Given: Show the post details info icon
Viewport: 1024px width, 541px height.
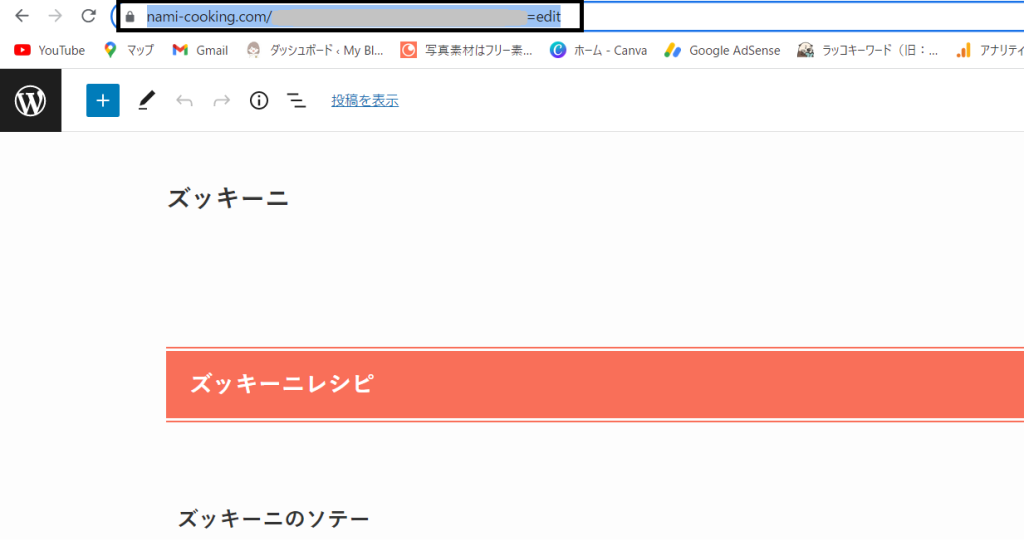Looking at the screenshot, I should [259, 100].
